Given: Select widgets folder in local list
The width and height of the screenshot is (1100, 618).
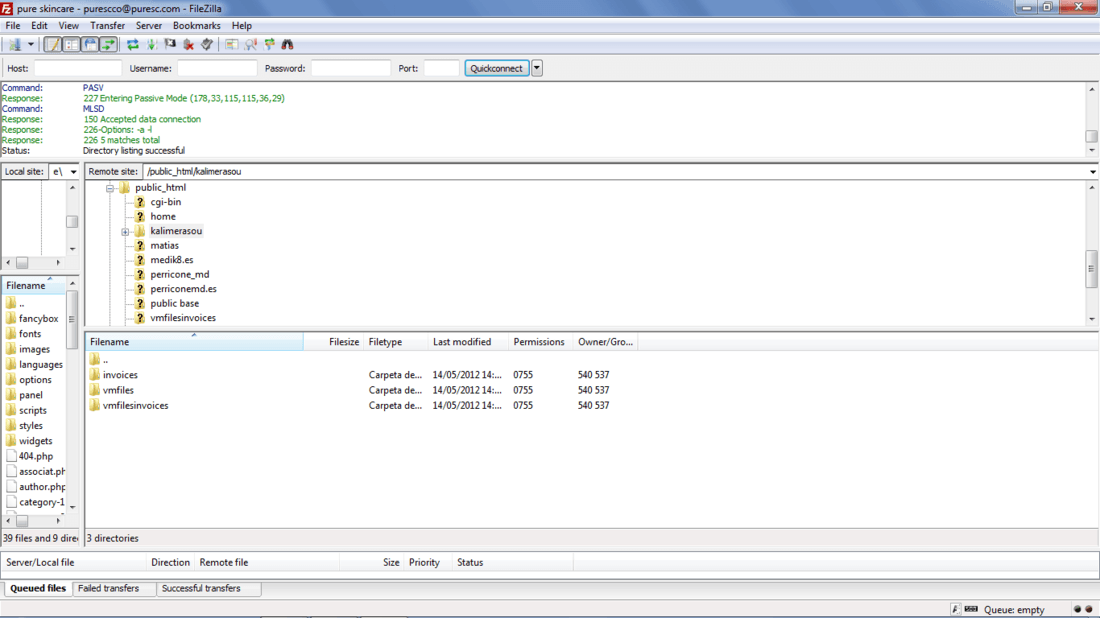Looking at the screenshot, I should tap(35, 441).
